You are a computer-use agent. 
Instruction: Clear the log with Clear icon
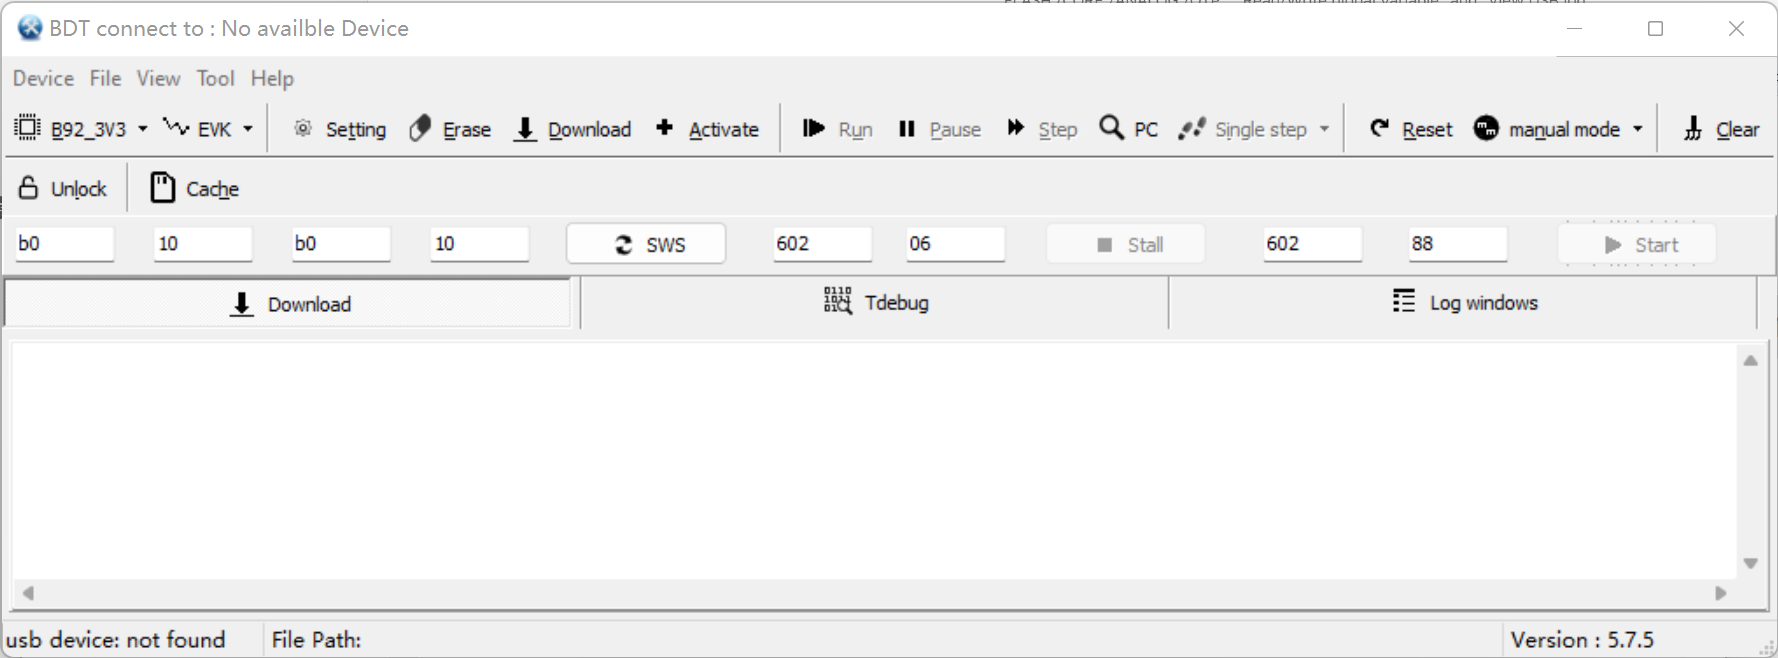[x=1692, y=129]
